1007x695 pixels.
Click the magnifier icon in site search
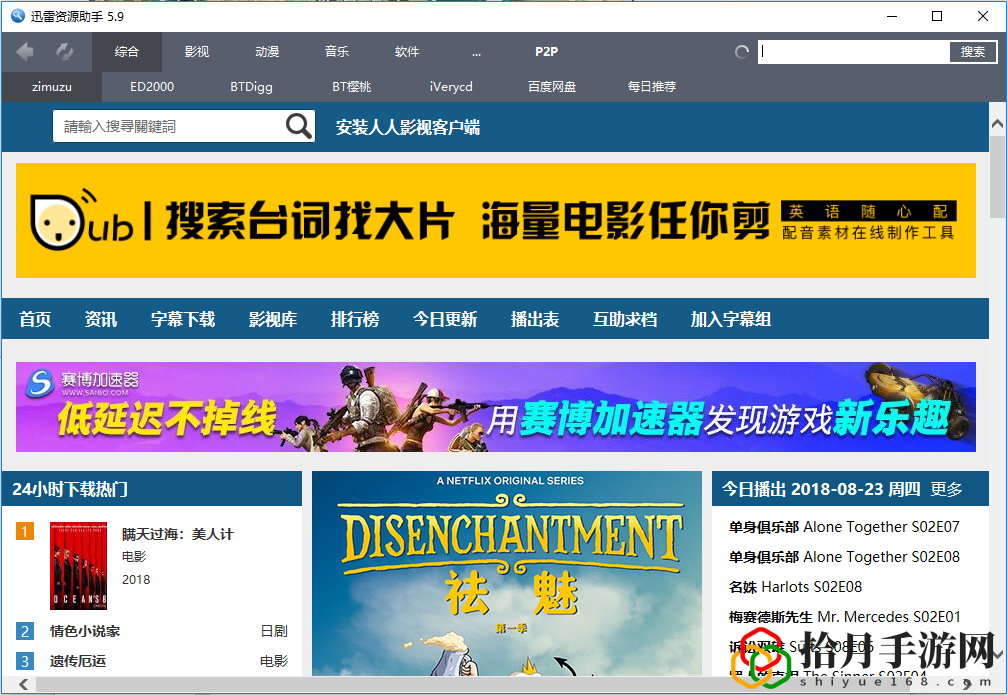299,126
